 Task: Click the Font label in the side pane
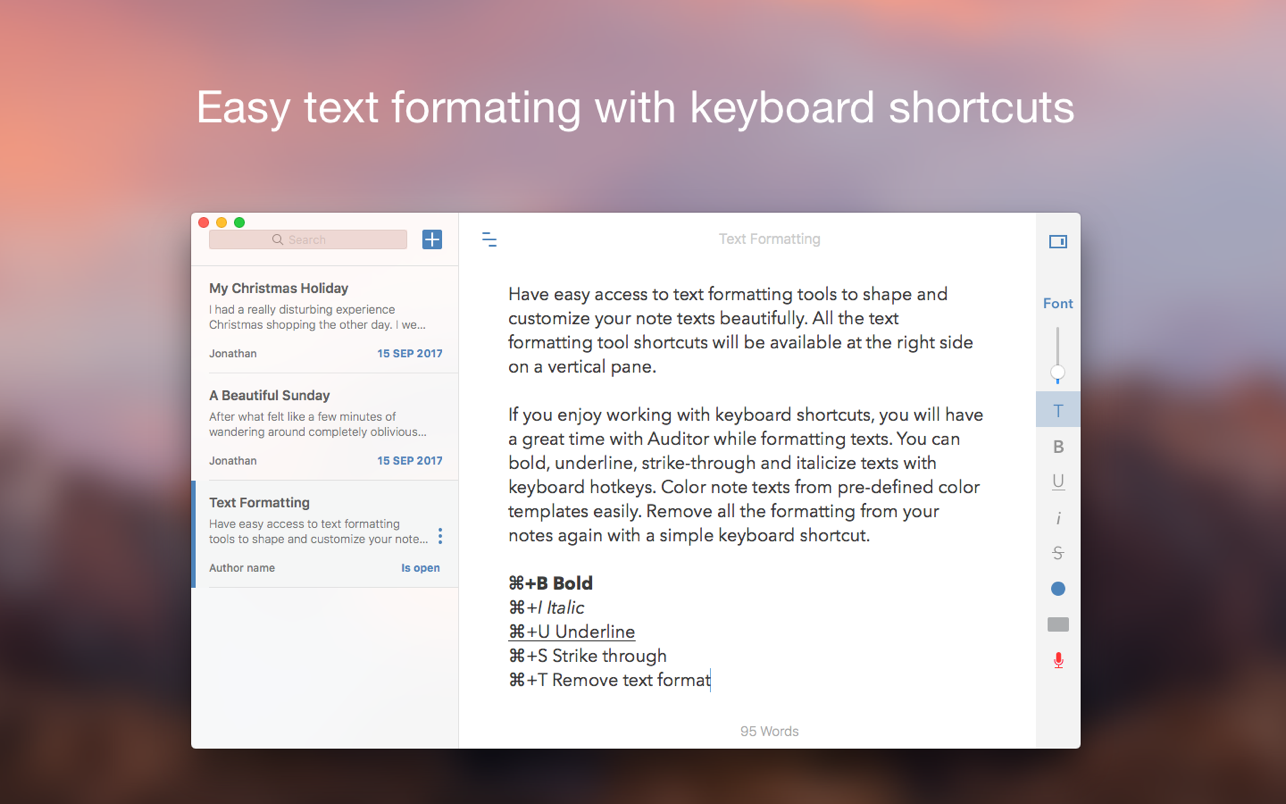1058,303
